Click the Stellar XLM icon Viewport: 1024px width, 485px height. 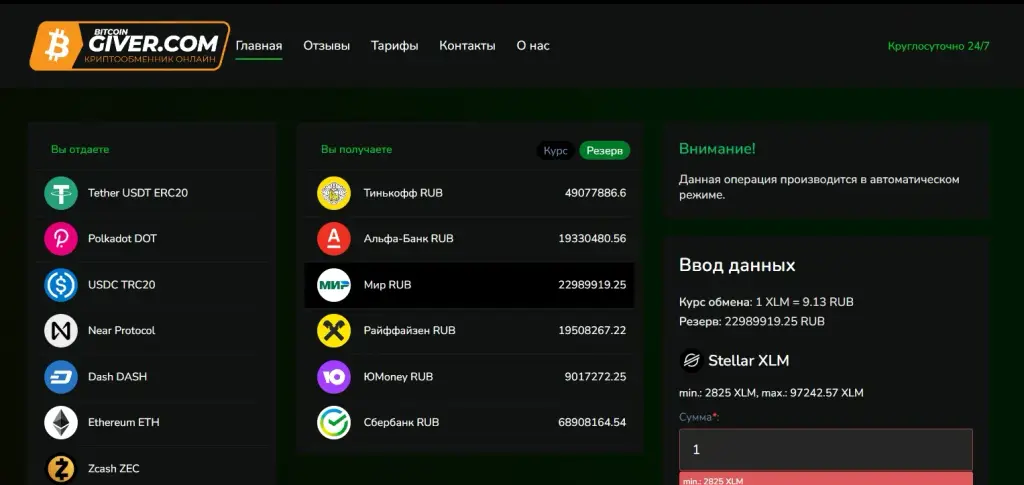(x=691, y=360)
